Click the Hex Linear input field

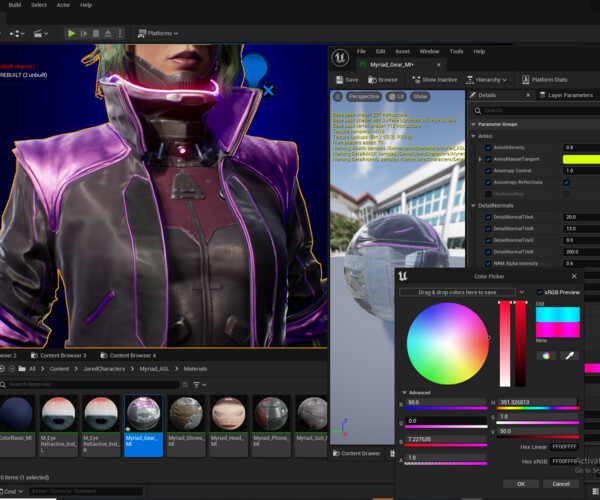(x=564, y=447)
